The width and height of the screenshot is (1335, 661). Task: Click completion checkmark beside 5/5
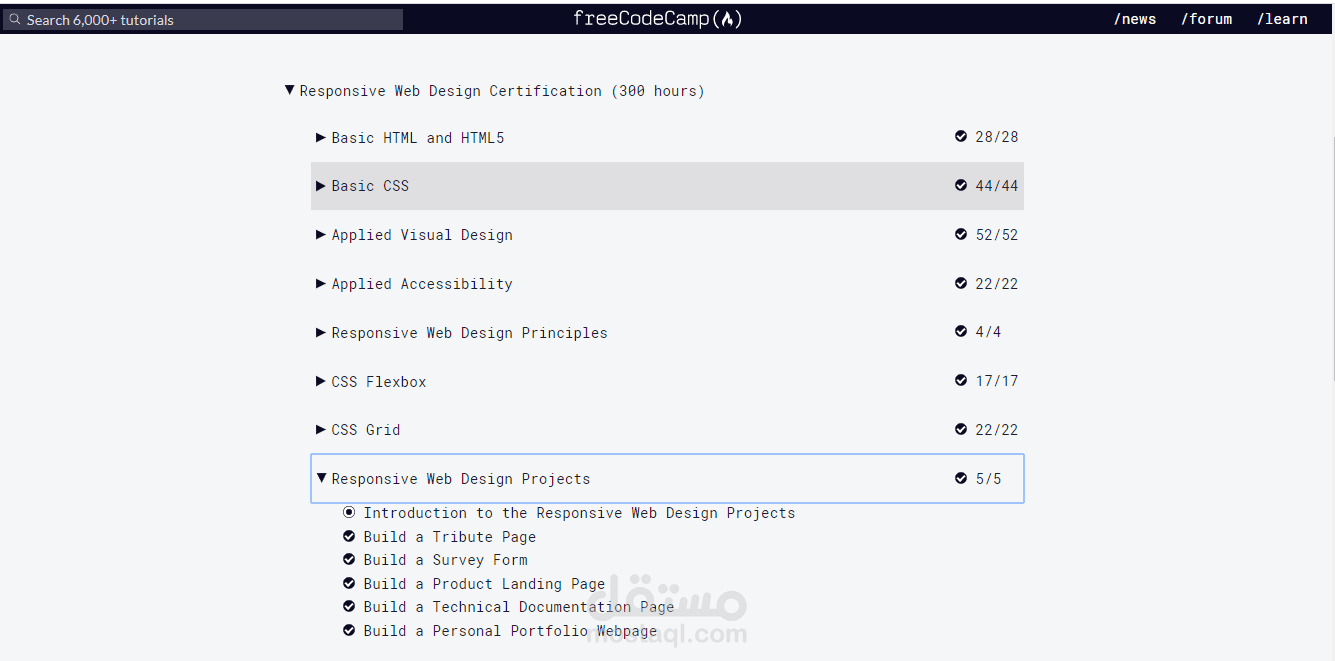pos(961,479)
